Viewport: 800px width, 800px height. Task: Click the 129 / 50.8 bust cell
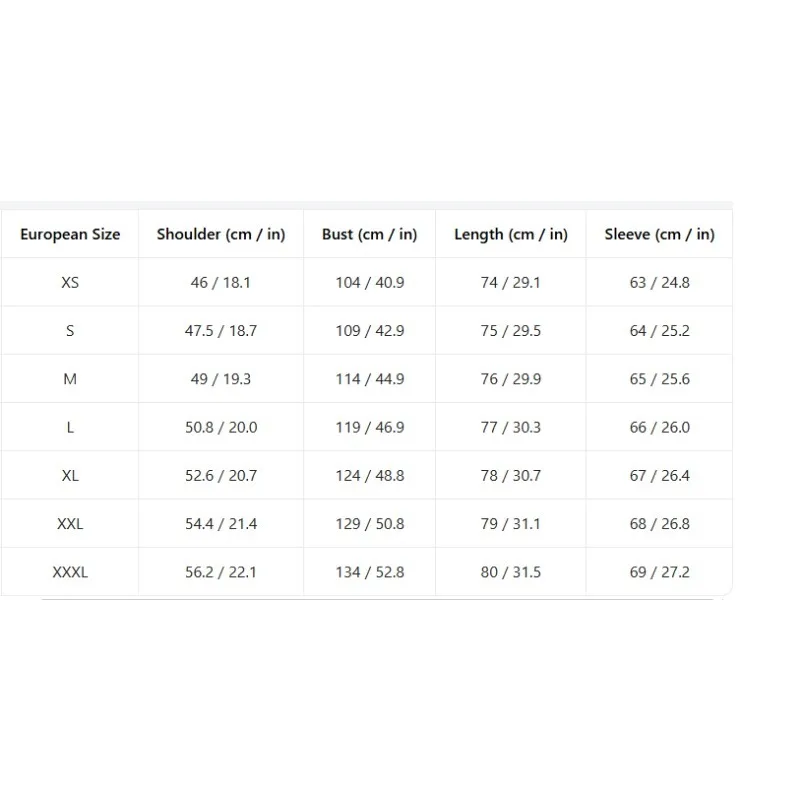[369, 524]
